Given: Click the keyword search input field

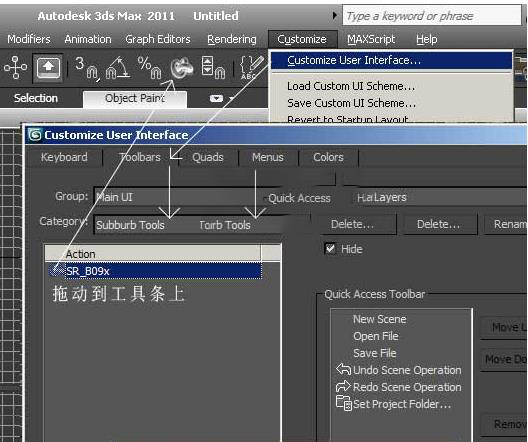Looking at the screenshot, I should [432, 15].
